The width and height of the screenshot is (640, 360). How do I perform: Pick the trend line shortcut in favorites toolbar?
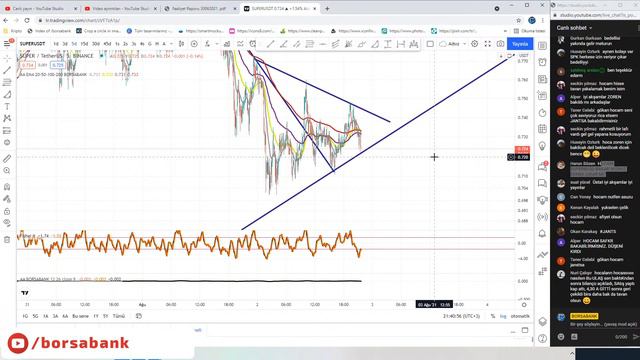click(270, 44)
